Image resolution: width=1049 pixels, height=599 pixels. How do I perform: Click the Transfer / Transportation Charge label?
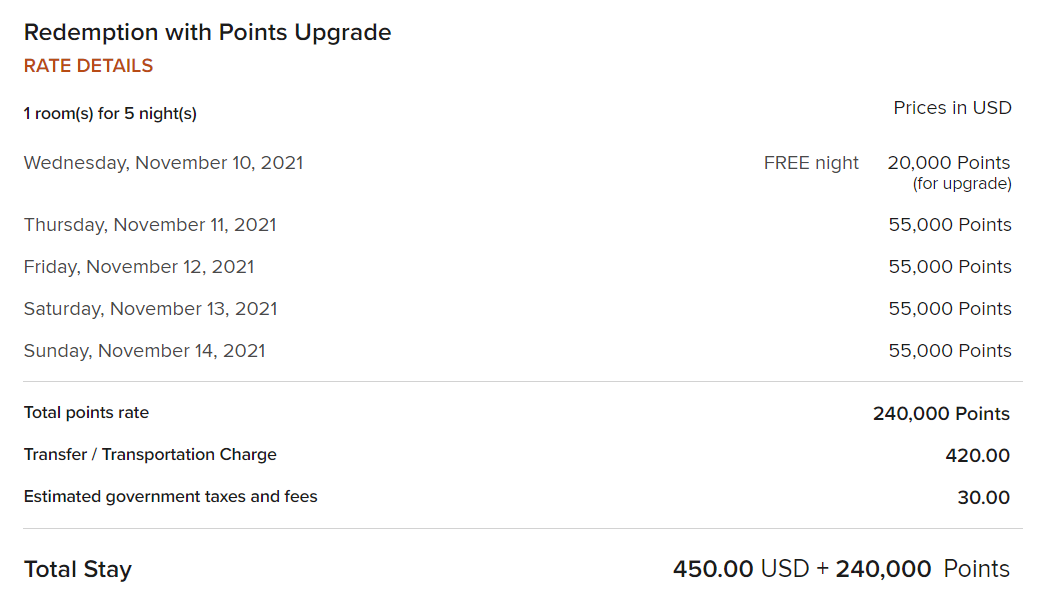point(150,454)
